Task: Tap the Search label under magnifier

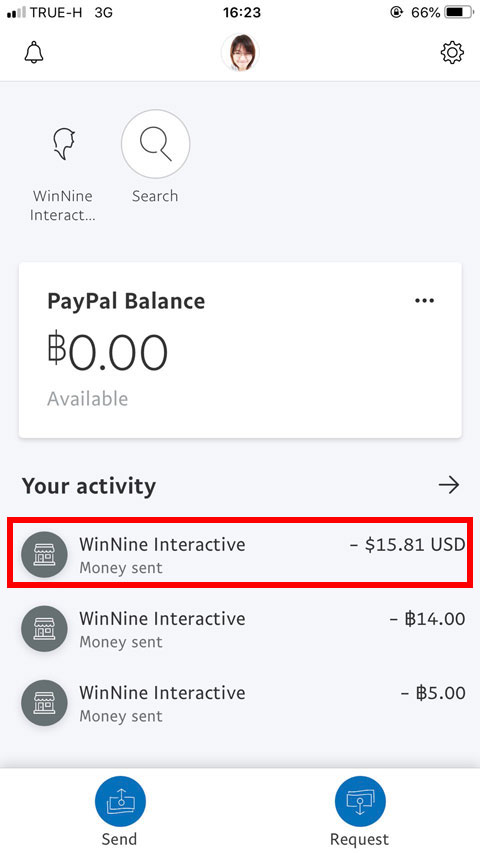Action: click(x=155, y=196)
